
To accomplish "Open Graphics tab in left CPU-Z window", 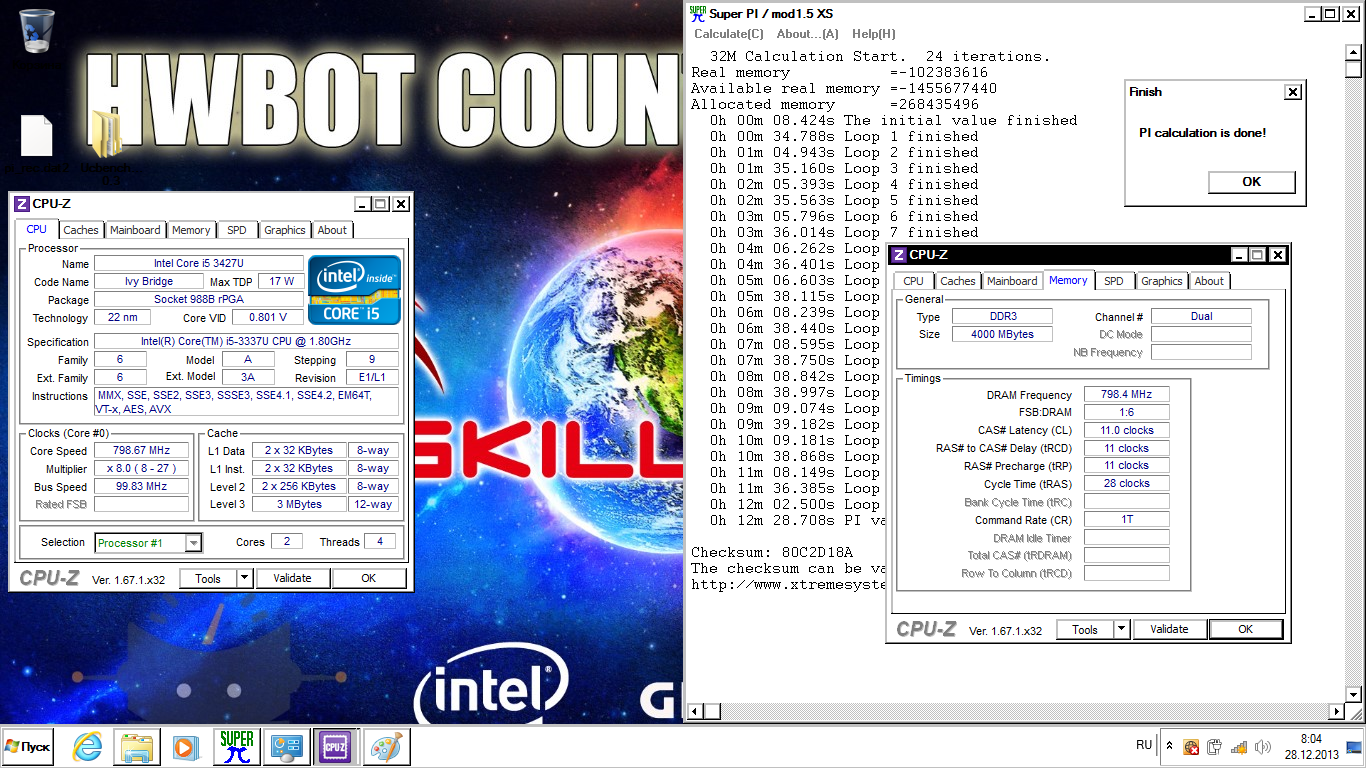I will 285,230.
